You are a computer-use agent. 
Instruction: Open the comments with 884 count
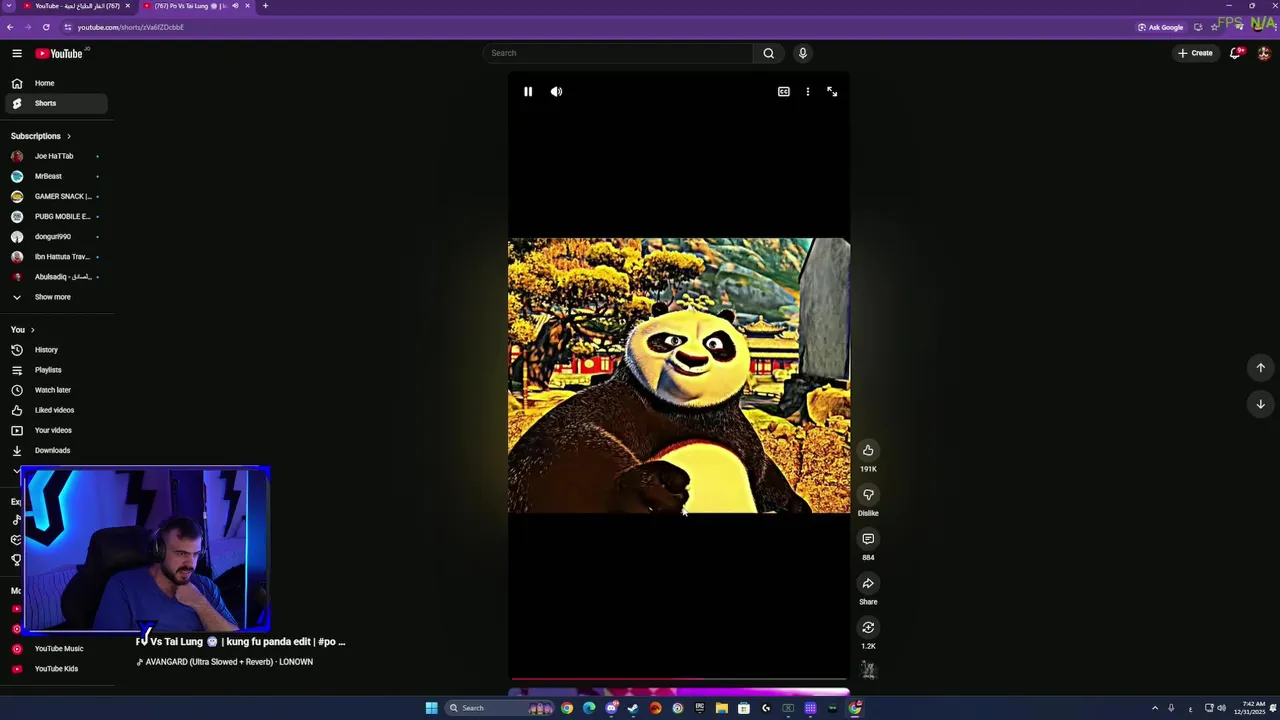pos(868,539)
